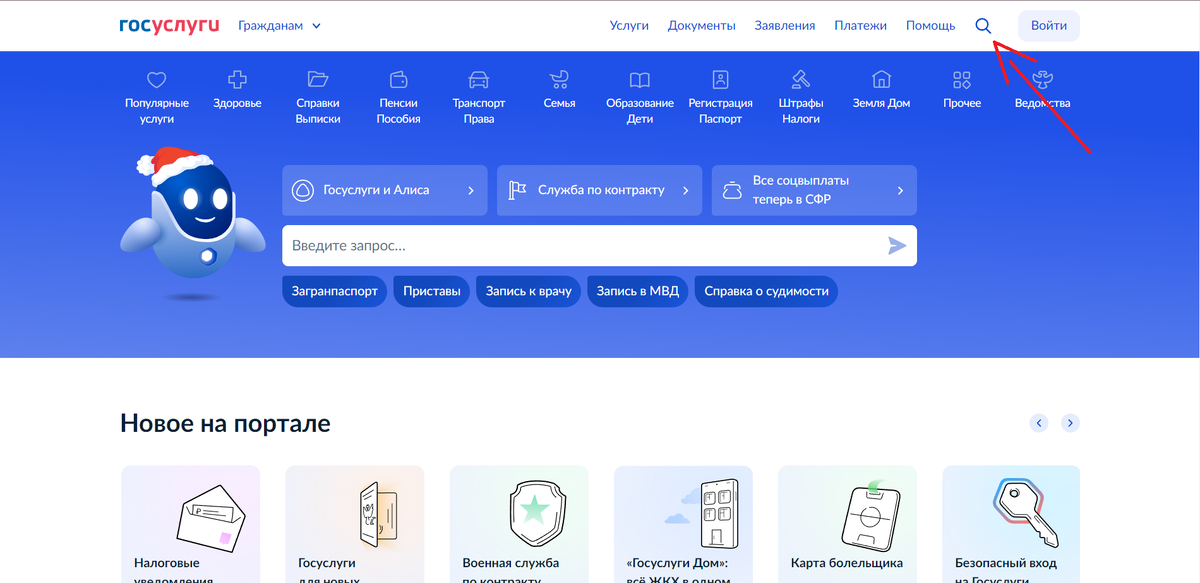Open the Гражданам audience dropdown
This screenshot has width=1200, height=583.
click(278, 25)
